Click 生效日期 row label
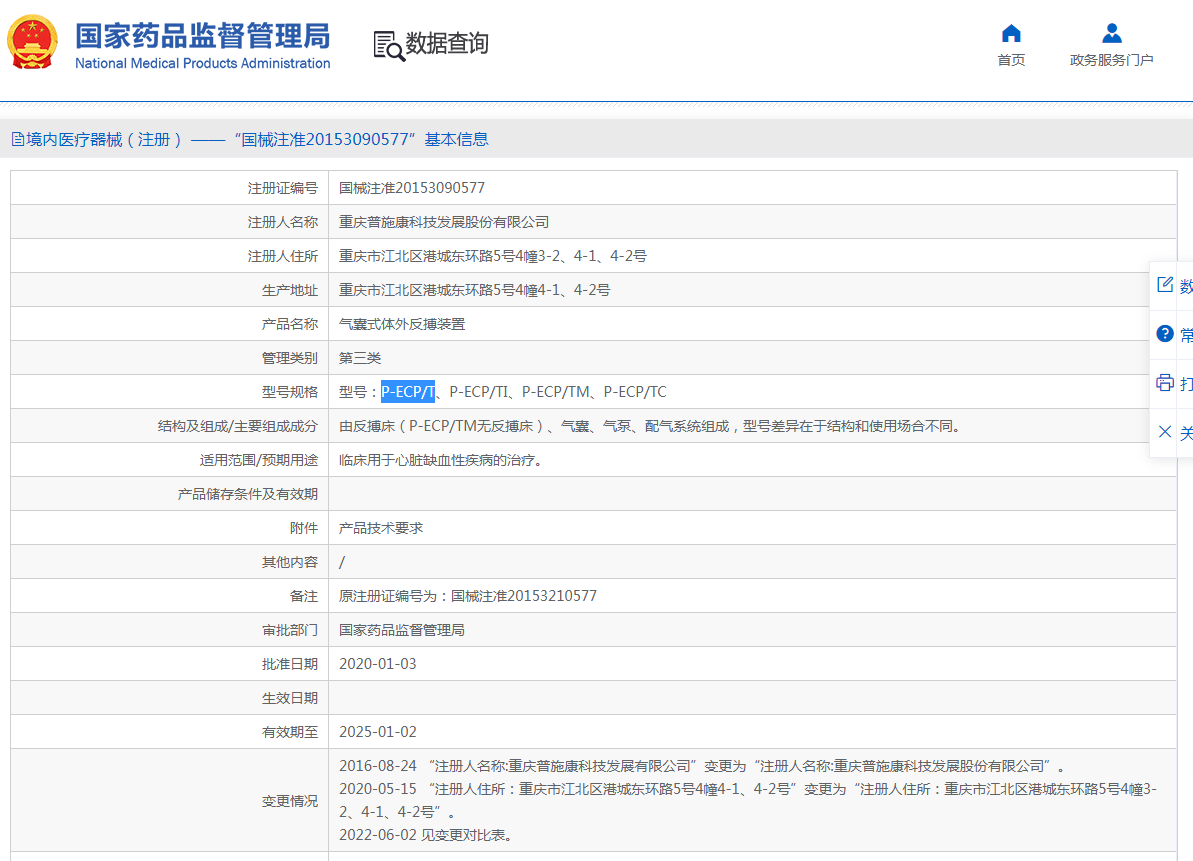Screen dimensions: 1193x861 (290, 698)
